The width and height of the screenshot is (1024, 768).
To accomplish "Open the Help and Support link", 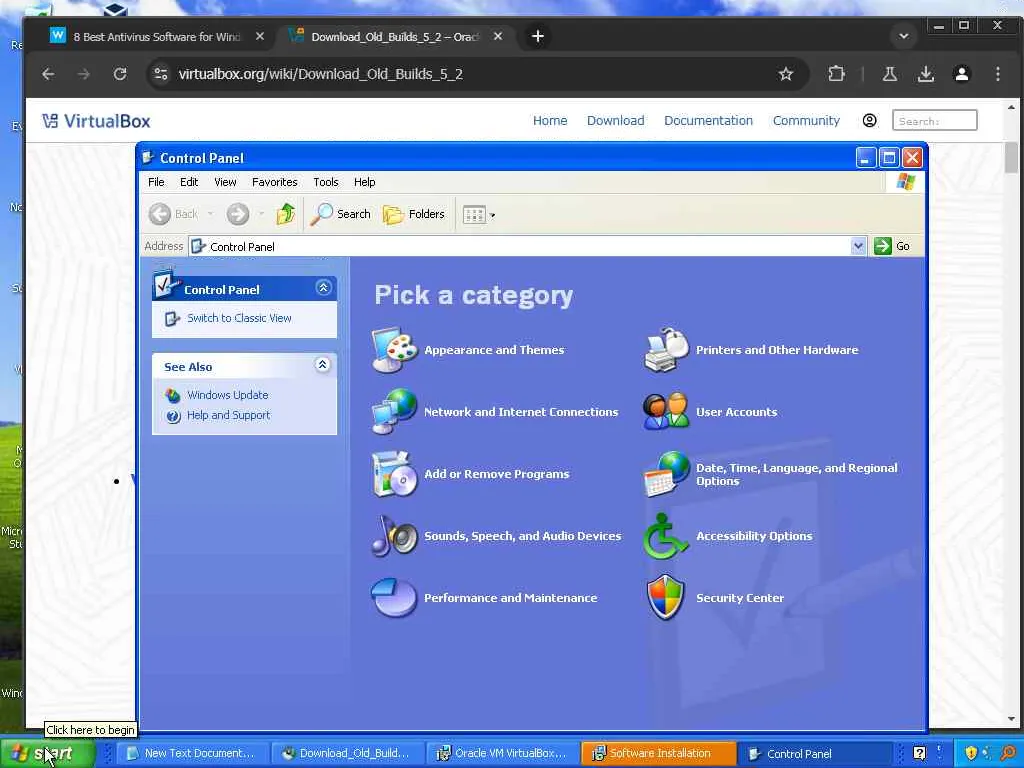I will (x=228, y=415).
